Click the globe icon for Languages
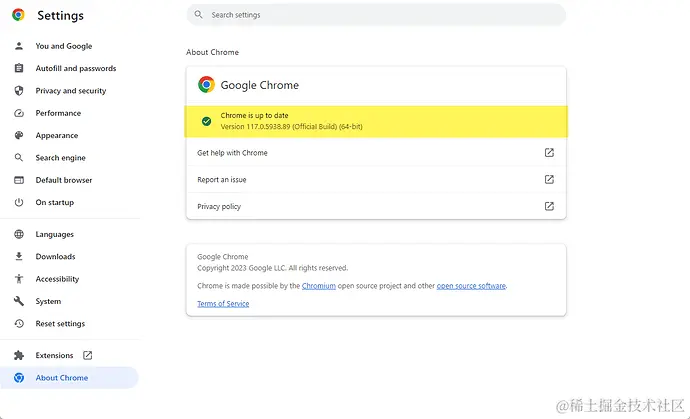 pos(19,234)
